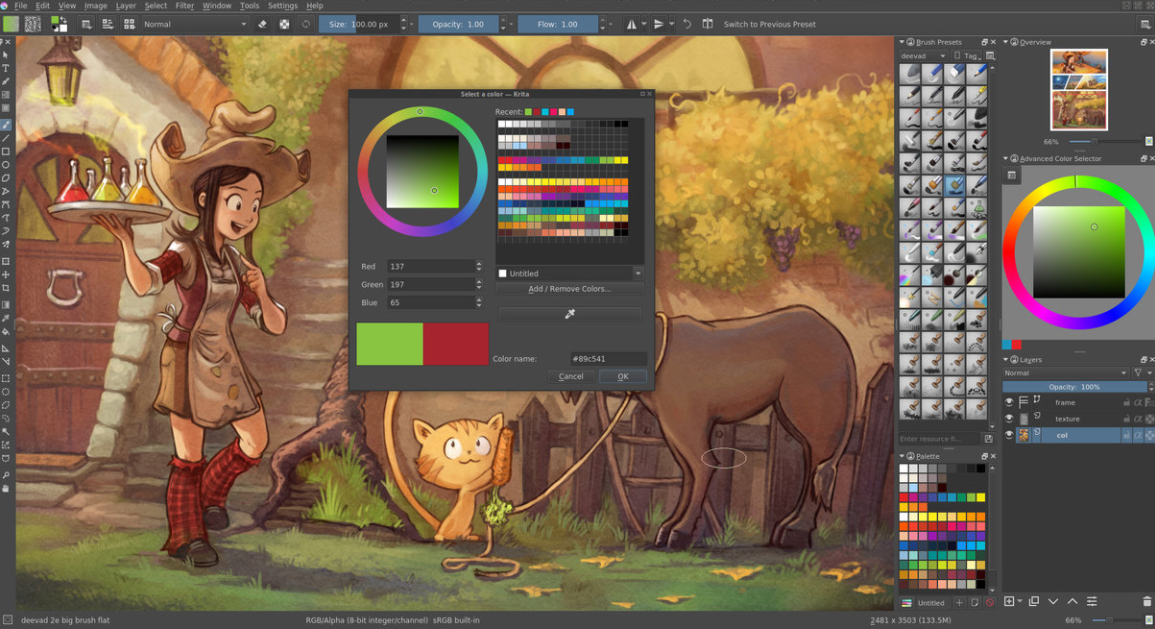This screenshot has width=1155, height=629.
Task: Click the horizontal mirror tool icon
Action: pyautogui.click(x=631, y=24)
